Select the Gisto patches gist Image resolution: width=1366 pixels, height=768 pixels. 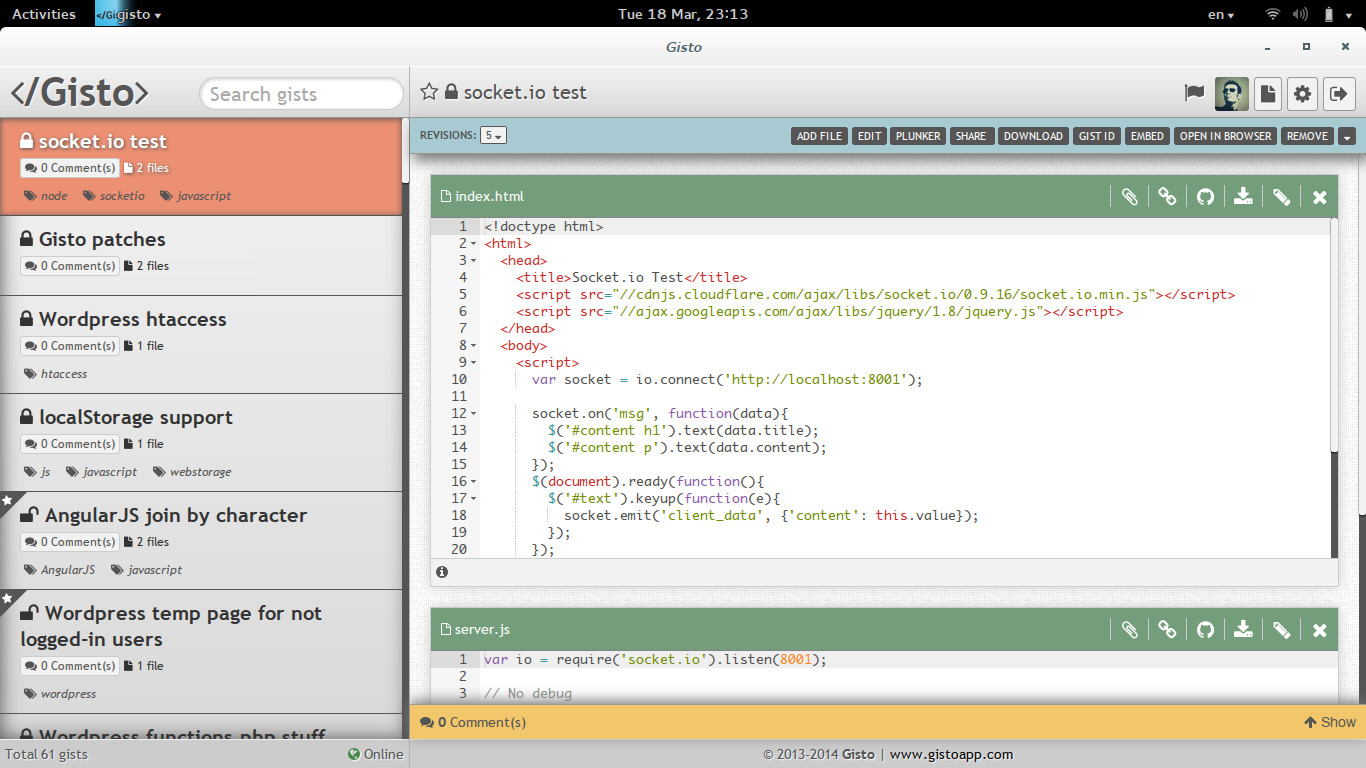(200, 256)
